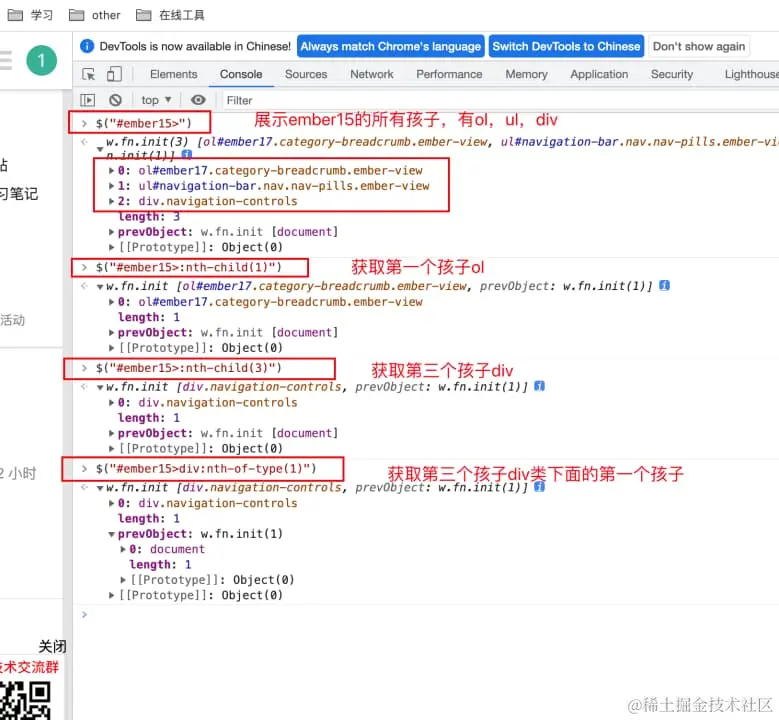The height and width of the screenshot is (720, 779).
Task: Open the 学习 bookmarks folder
Action: click(30, 15)
